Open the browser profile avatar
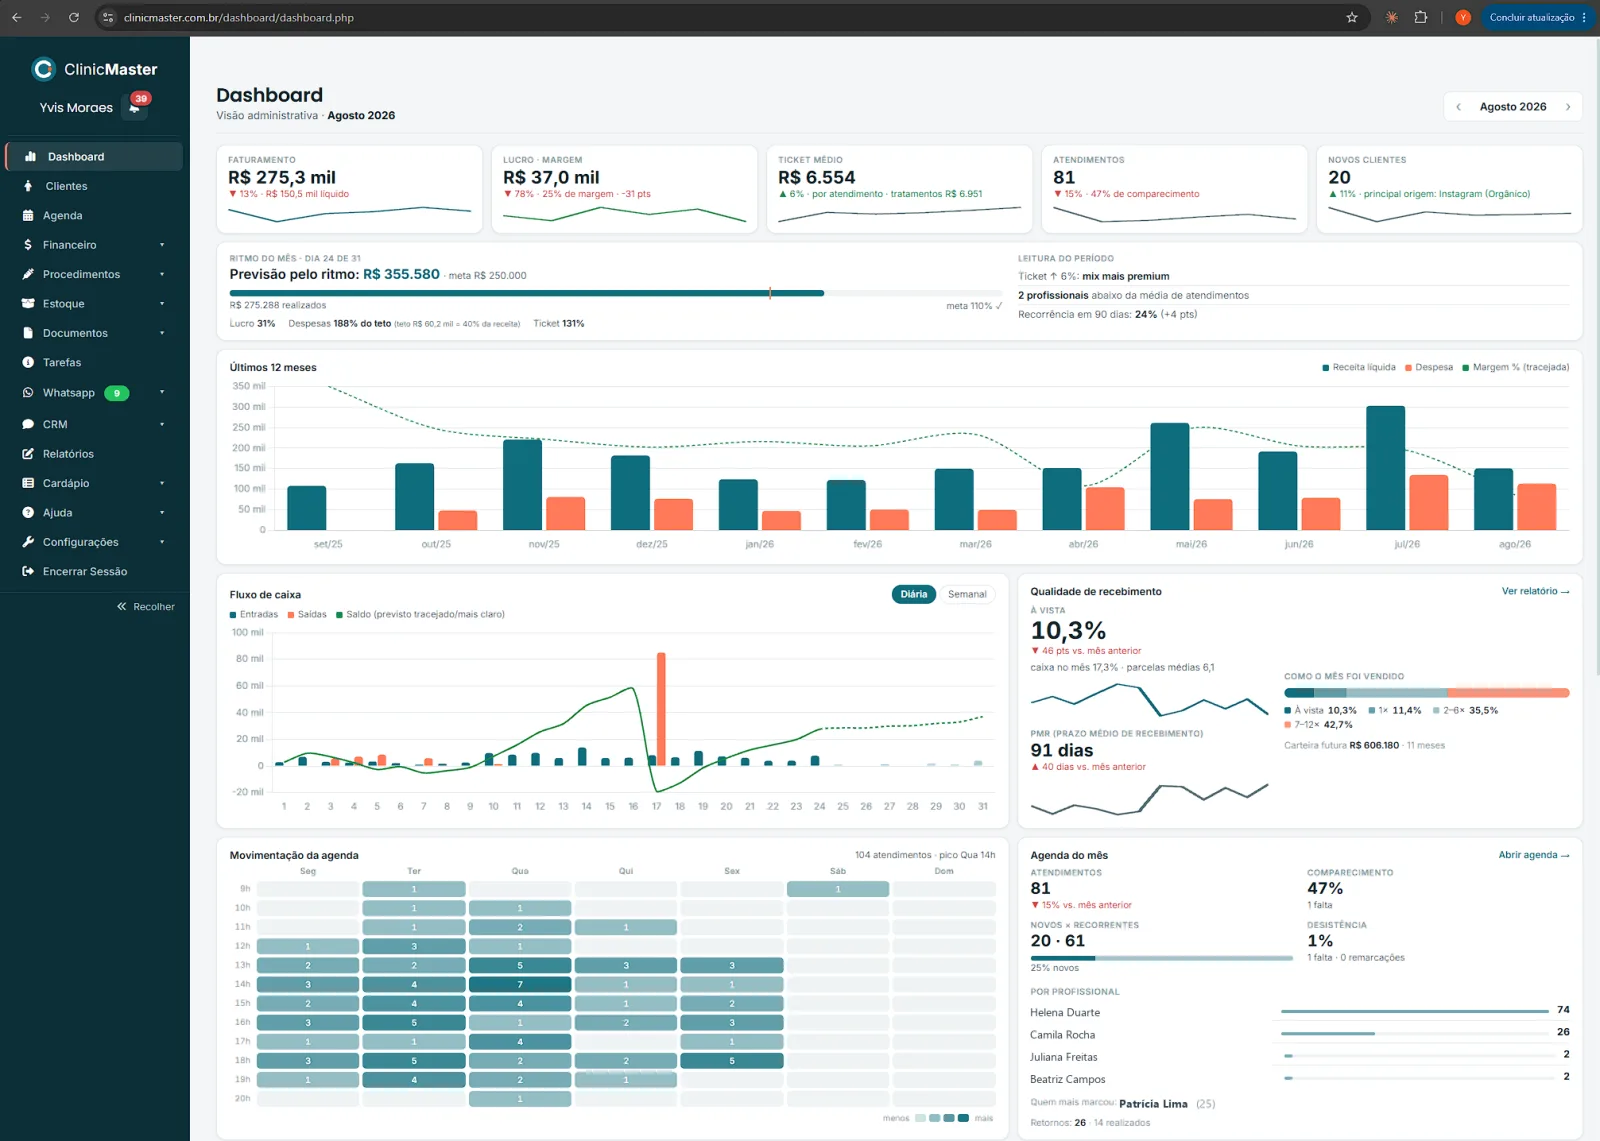Image resolution: width=1600 pixels, height=1141 pixels. click(1463, 17)
